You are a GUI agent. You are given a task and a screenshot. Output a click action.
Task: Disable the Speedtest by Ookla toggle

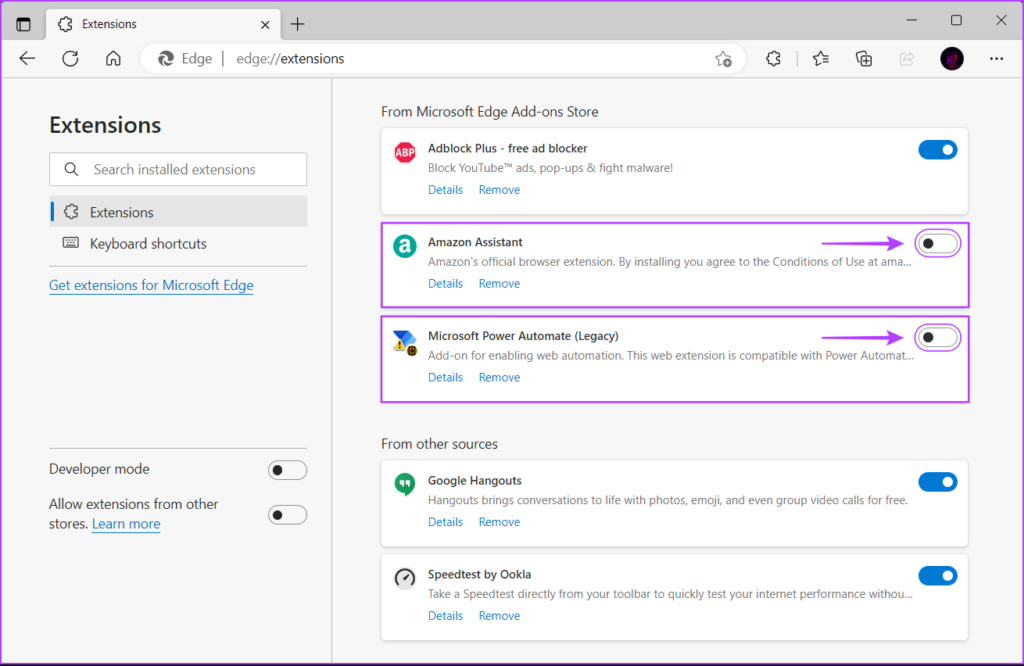tap(938, 576)
